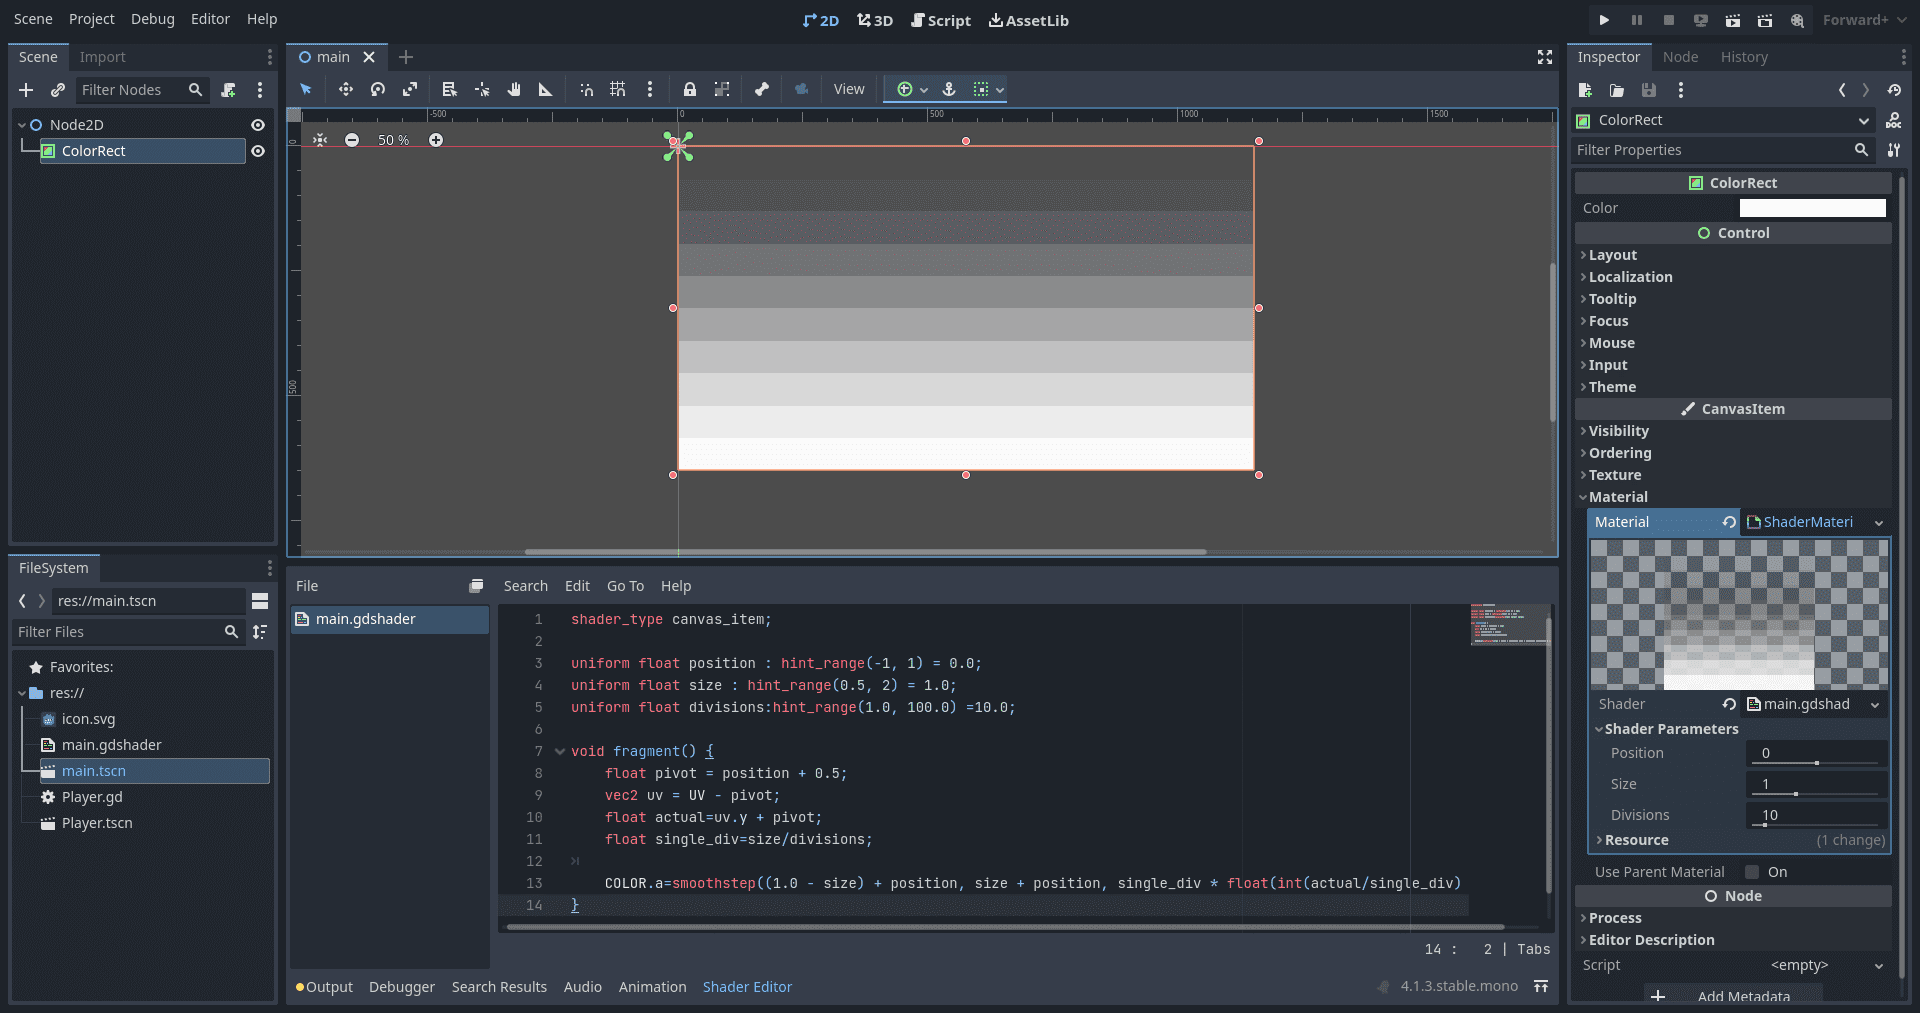Select the Move mode tool
Image resolution: width=1920 pixels, height=1013 pixels.
point(345,89)
